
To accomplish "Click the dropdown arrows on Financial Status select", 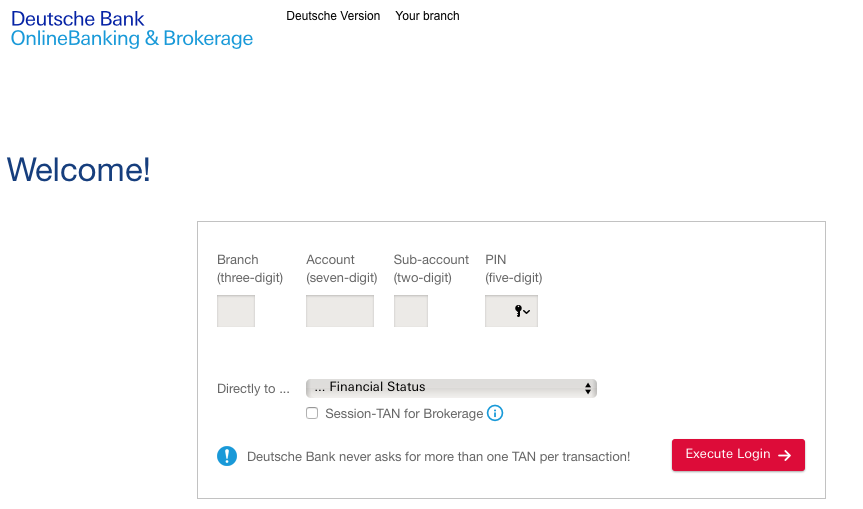I will coord(588,388).
